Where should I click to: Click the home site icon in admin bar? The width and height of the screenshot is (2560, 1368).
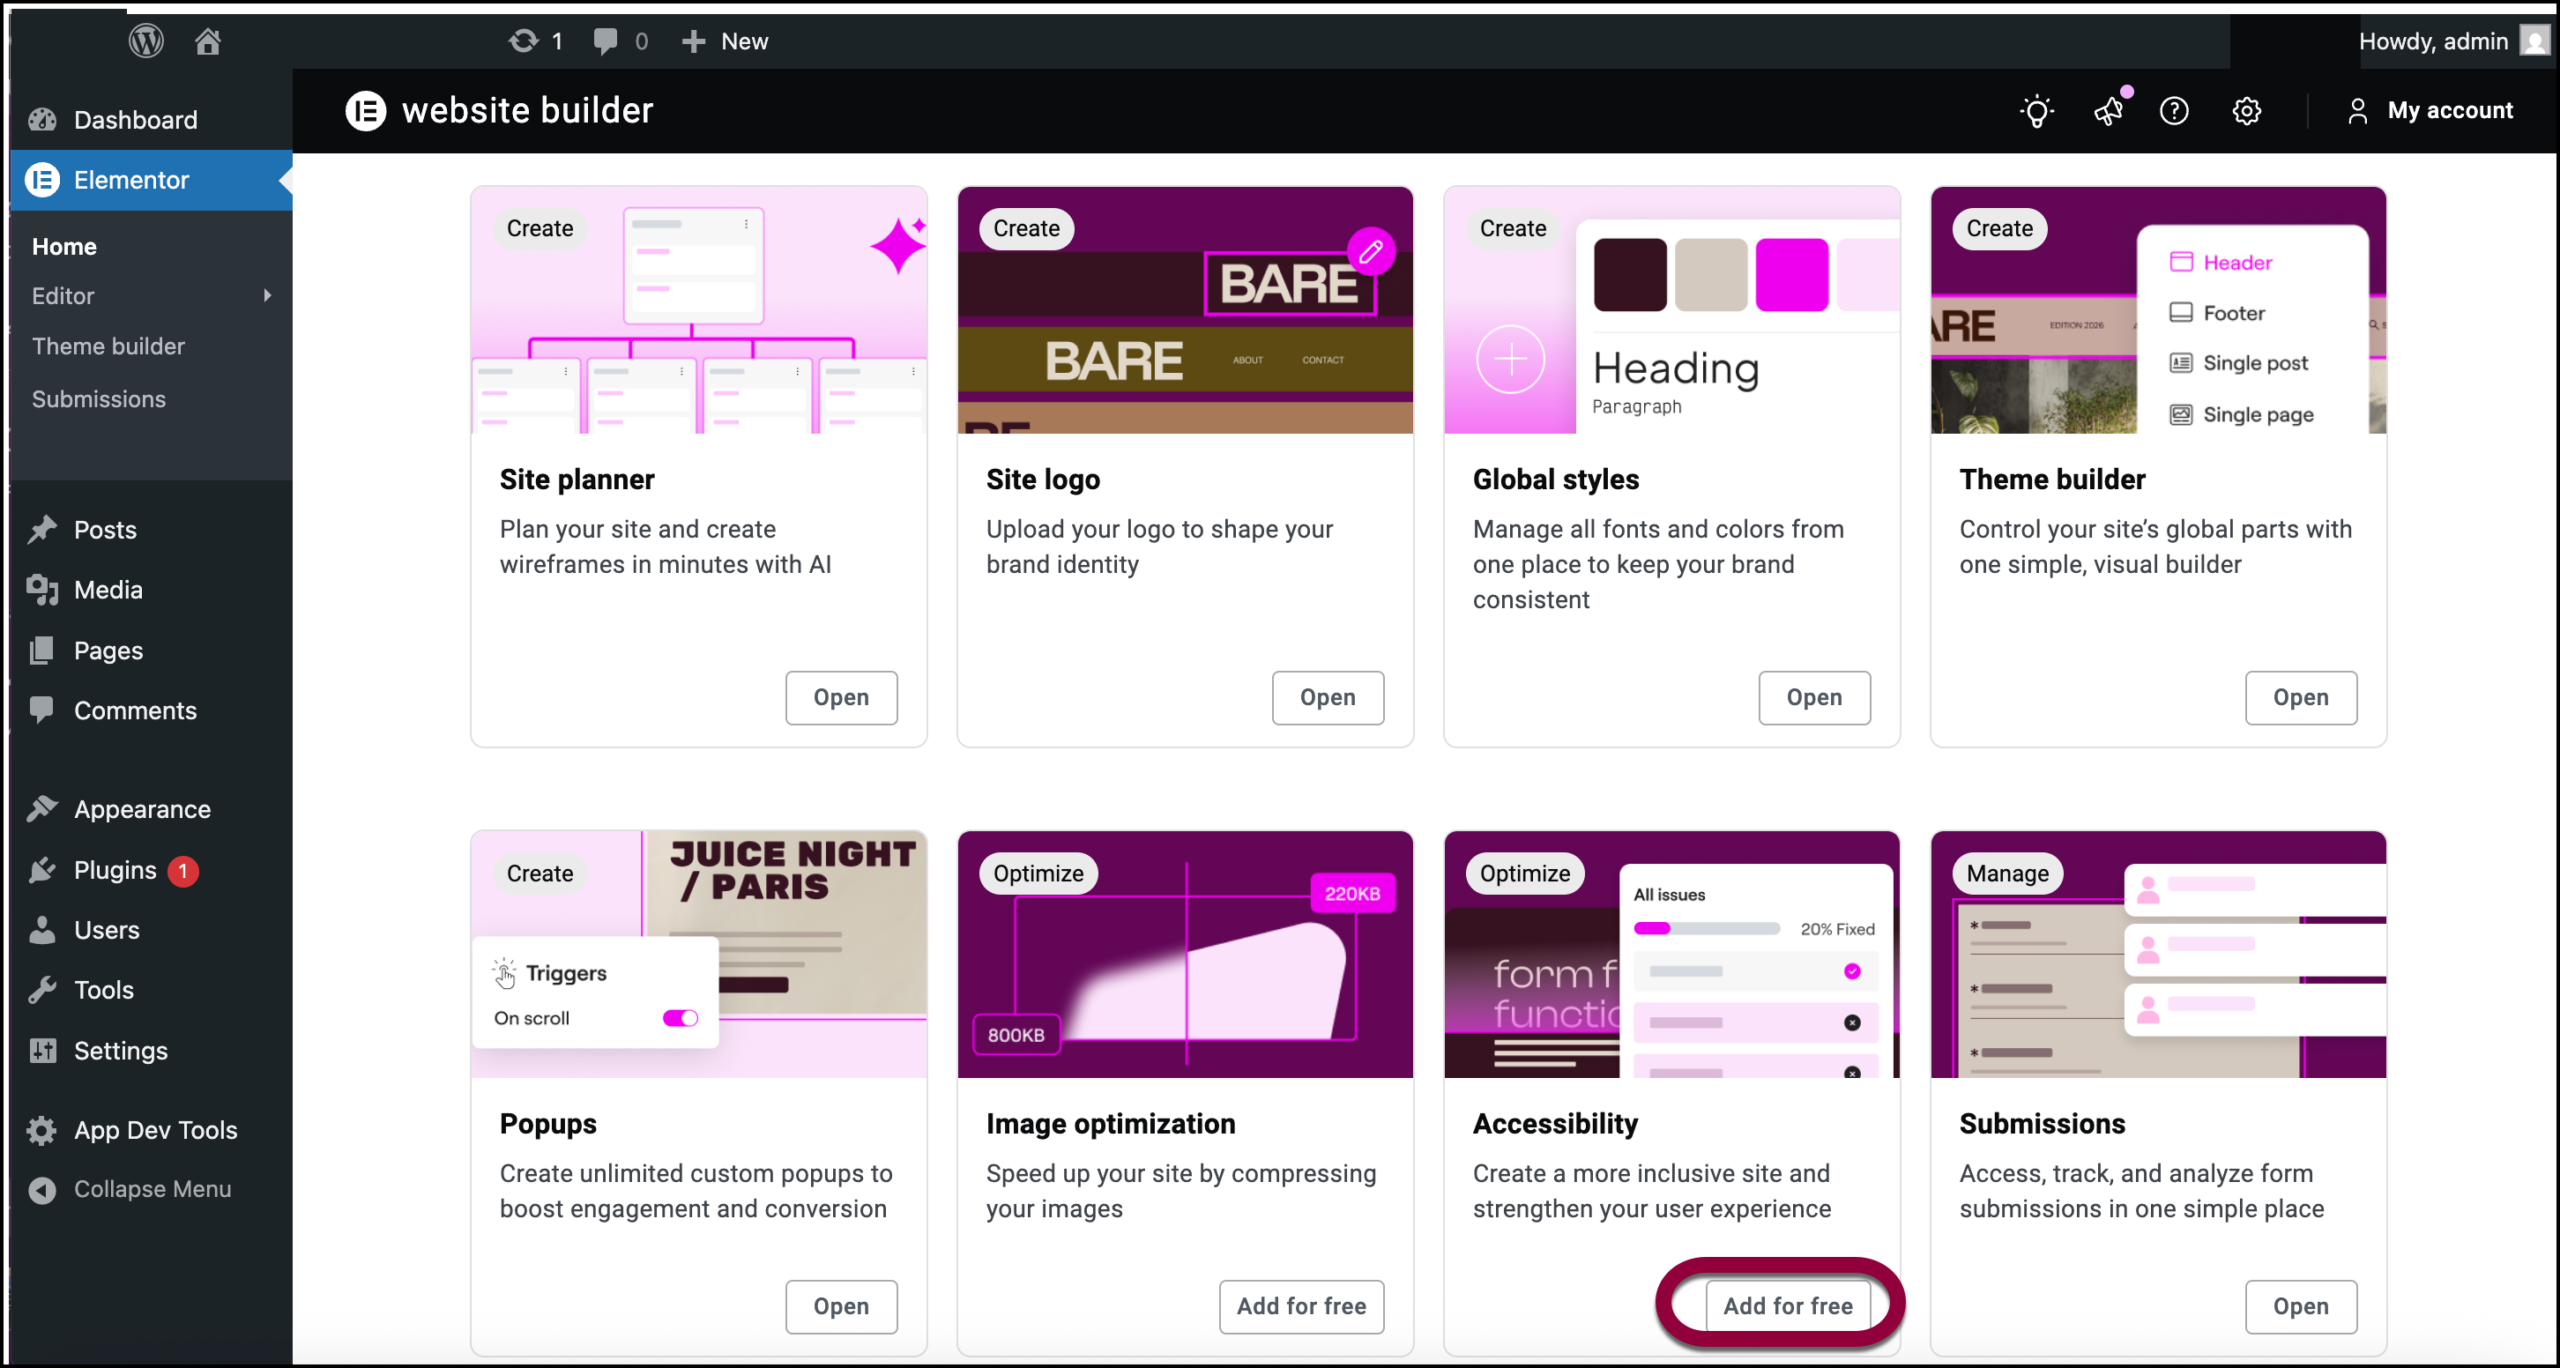tap(208, 41)
